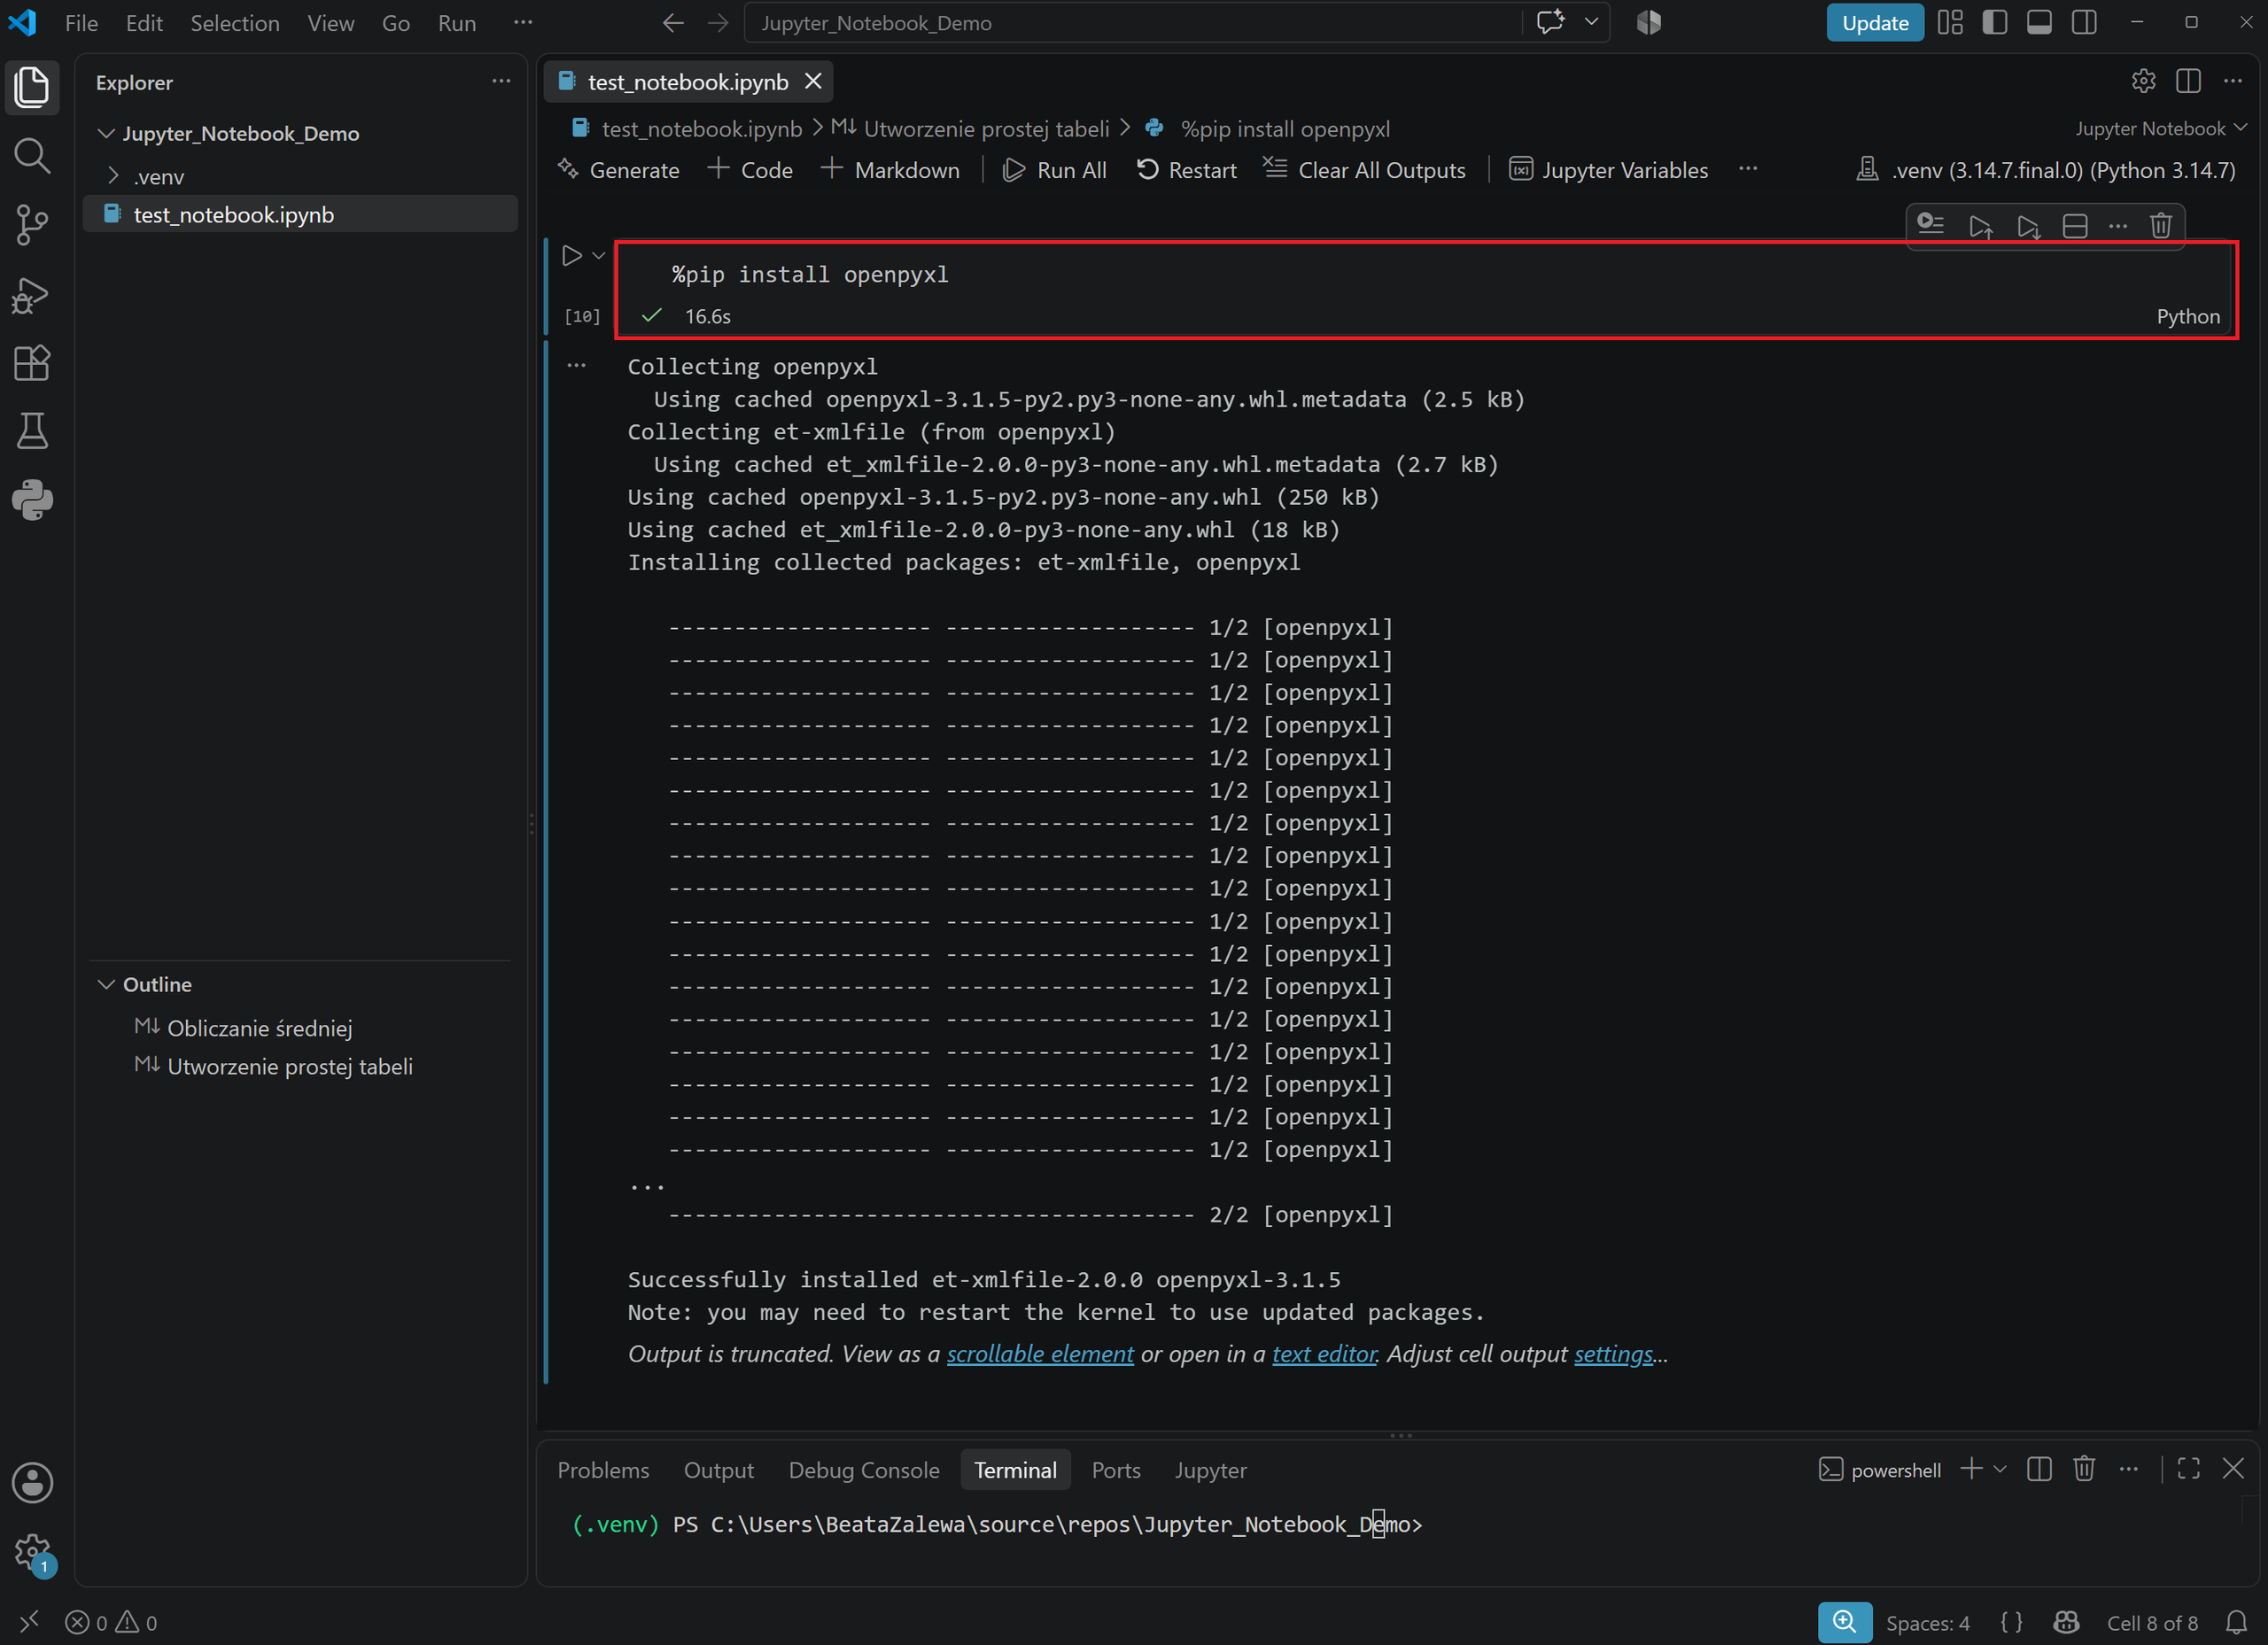
Task: Go forward using the navigation arrow
Action: pos(718,22)
